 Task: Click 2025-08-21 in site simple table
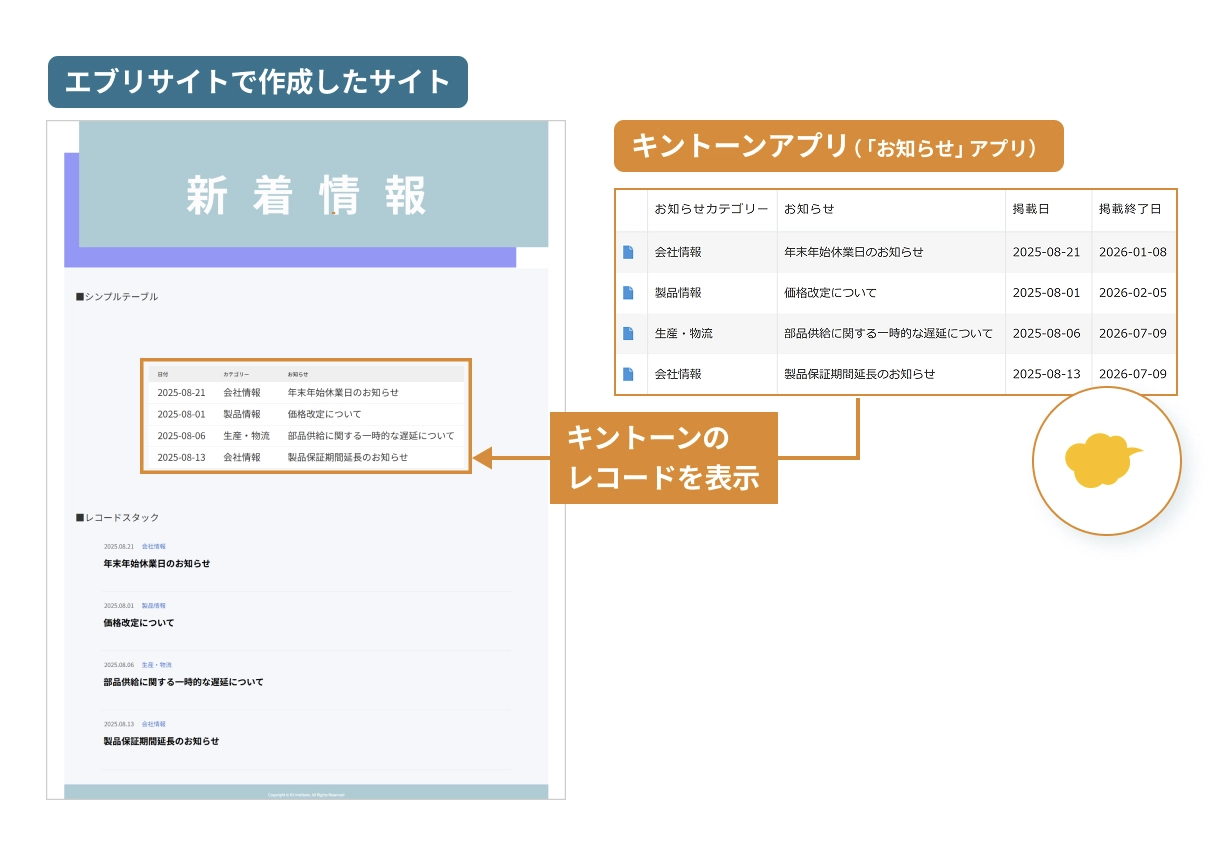[181, 393]
